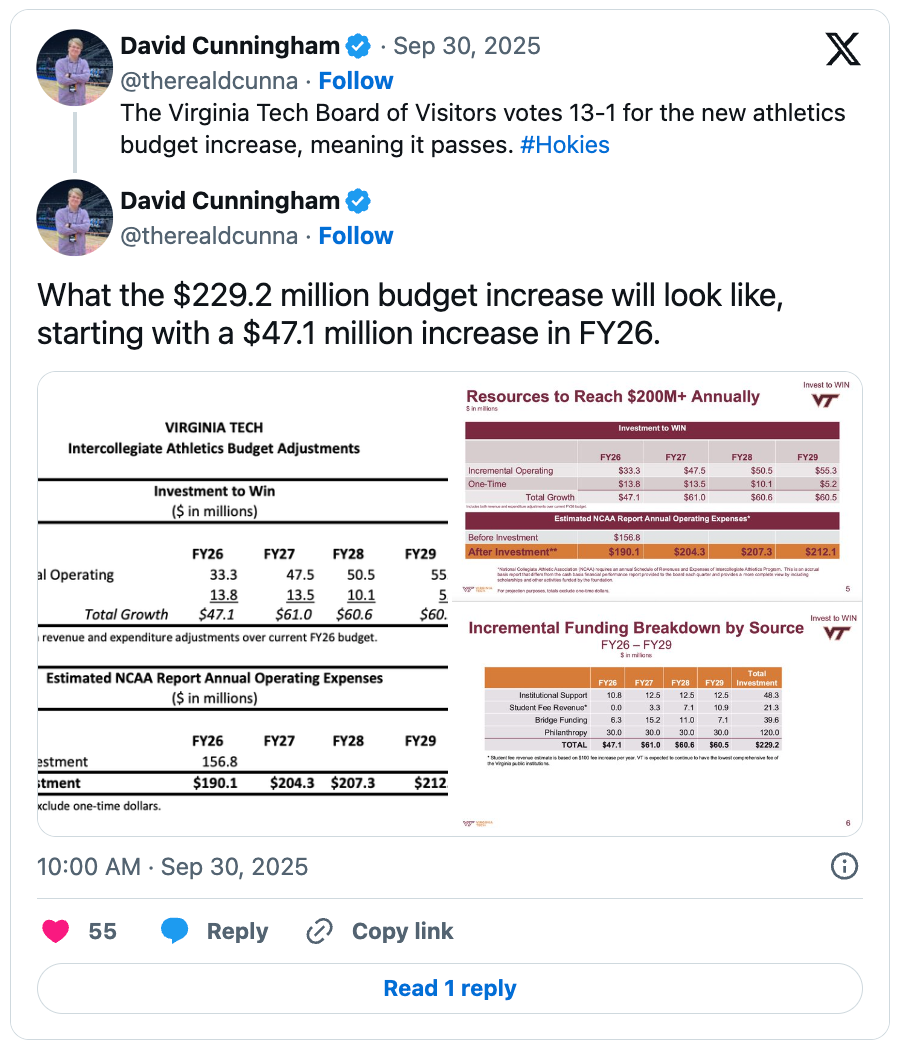Follow @therealdcunna from the first tweet
The width and height of the screenshot is (904, 1048).
(x=356, y=81)
